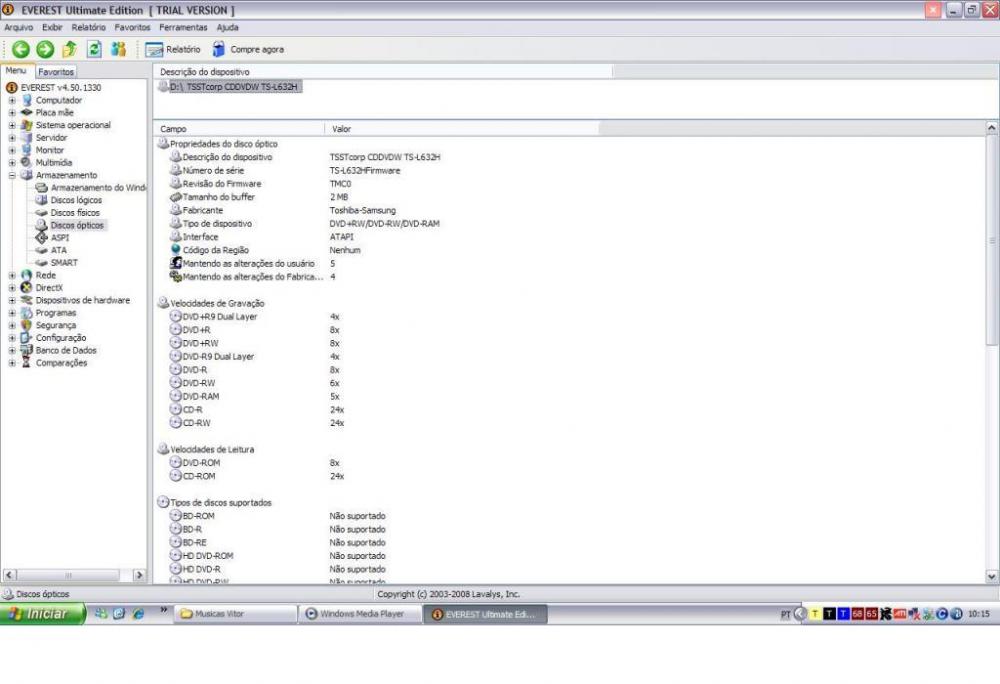
Task: Click the green Forward arrow icon
Action: point(45,49)
